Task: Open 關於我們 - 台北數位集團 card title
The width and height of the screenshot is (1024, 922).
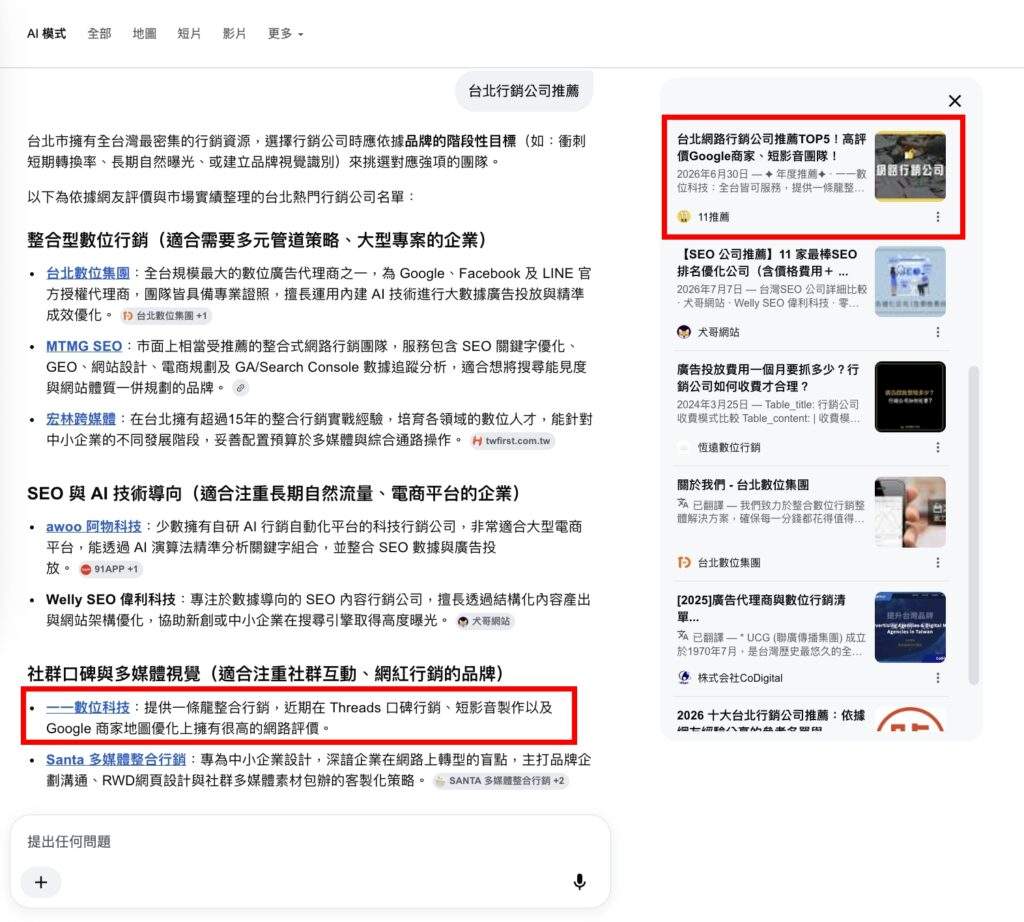Action: tap(743, 485)
